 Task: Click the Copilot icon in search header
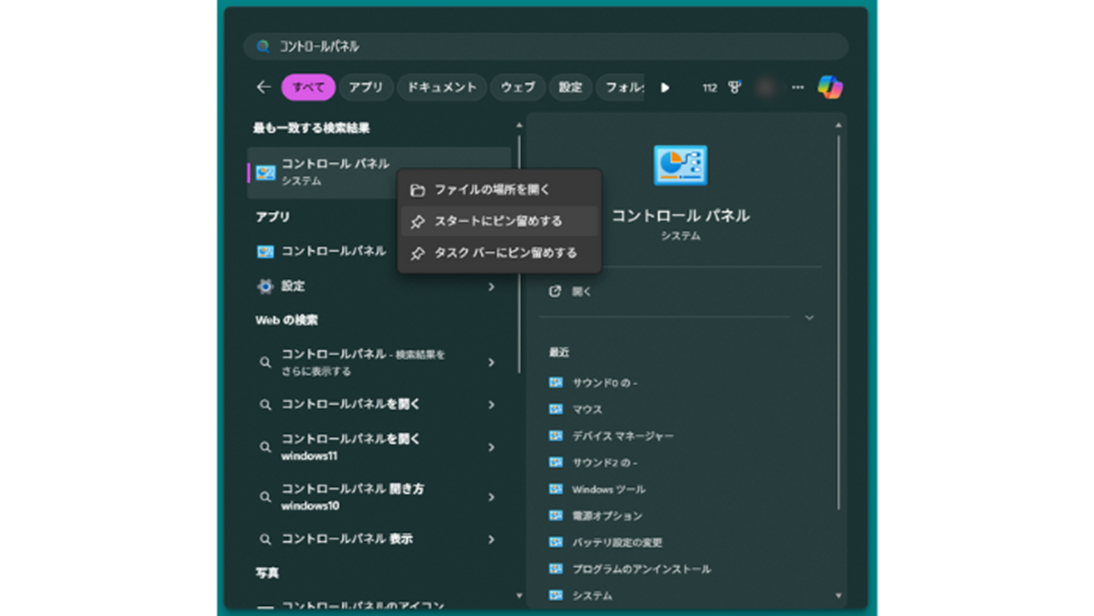(829, 87)
